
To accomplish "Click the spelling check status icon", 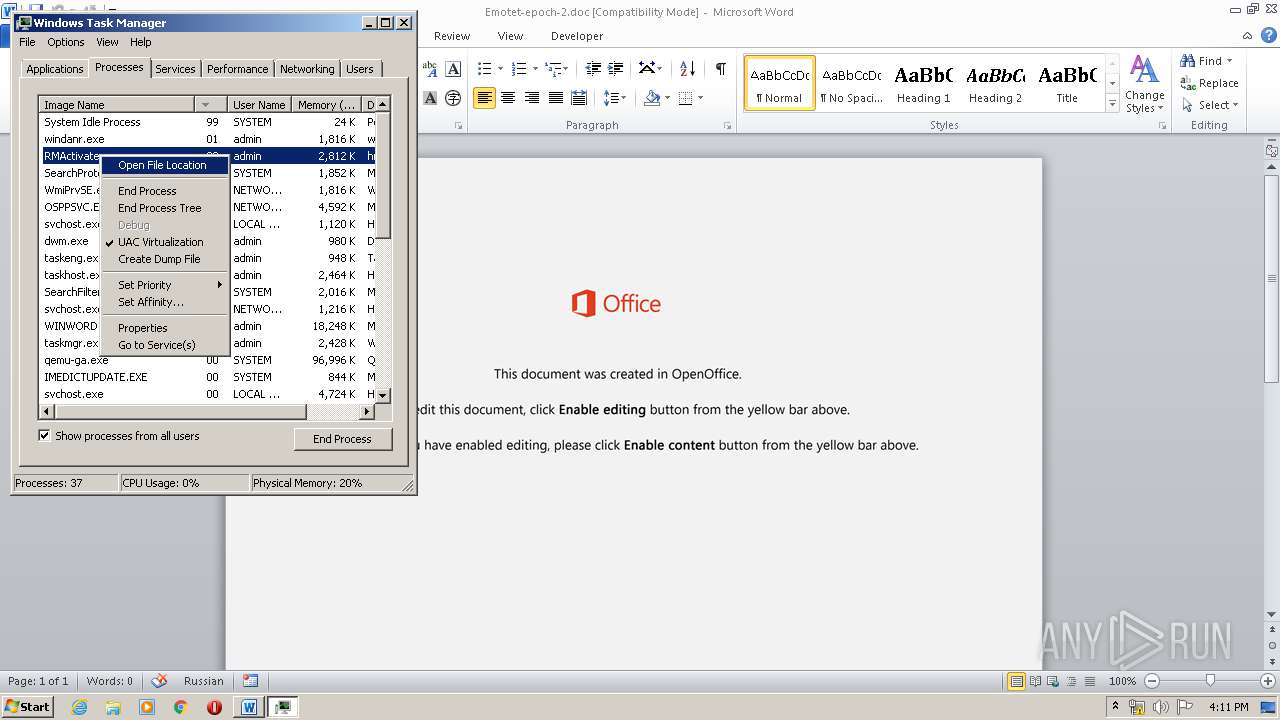I will coord(159,681).
